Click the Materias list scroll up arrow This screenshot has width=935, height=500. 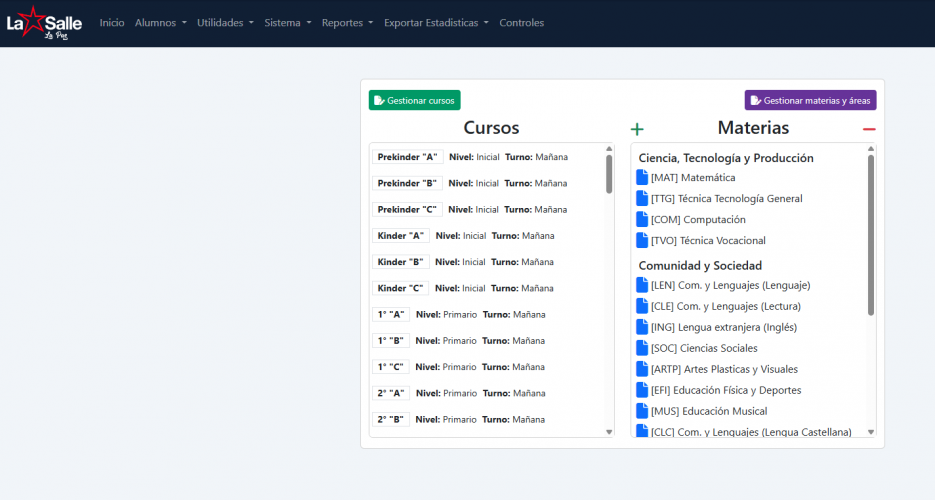(871, 148)
